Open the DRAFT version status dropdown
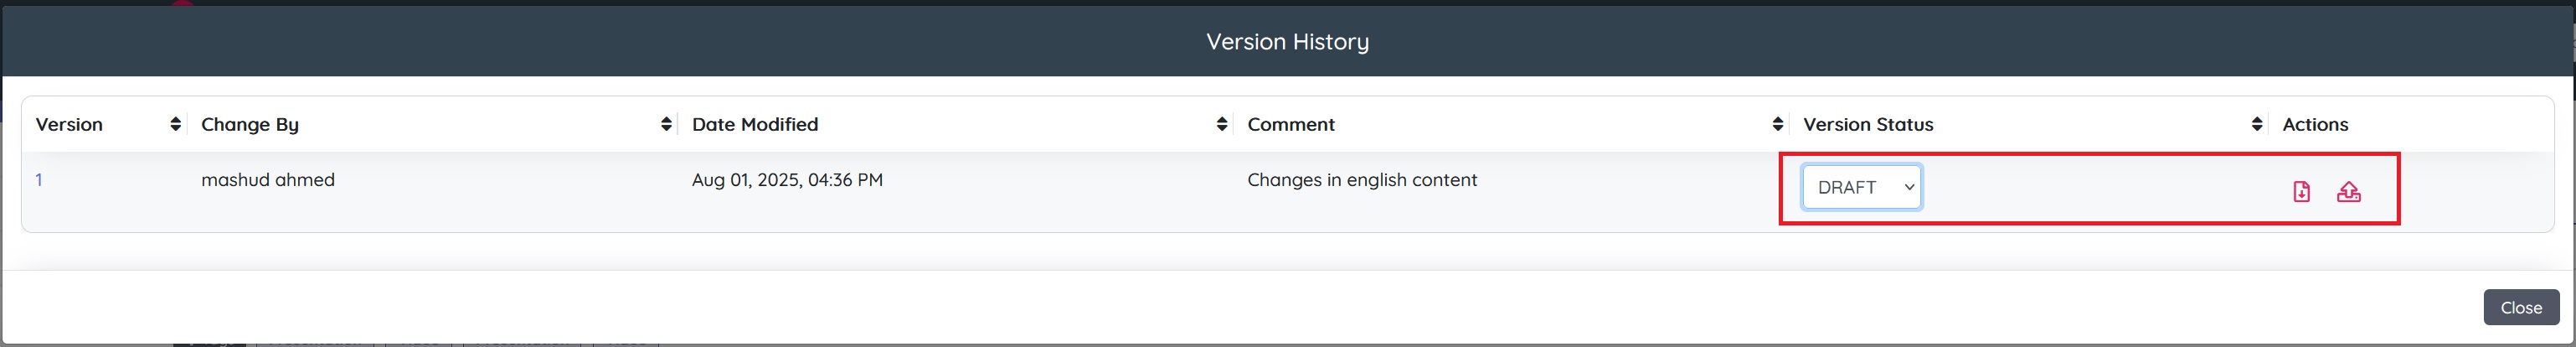 (x=1861, y=187)
